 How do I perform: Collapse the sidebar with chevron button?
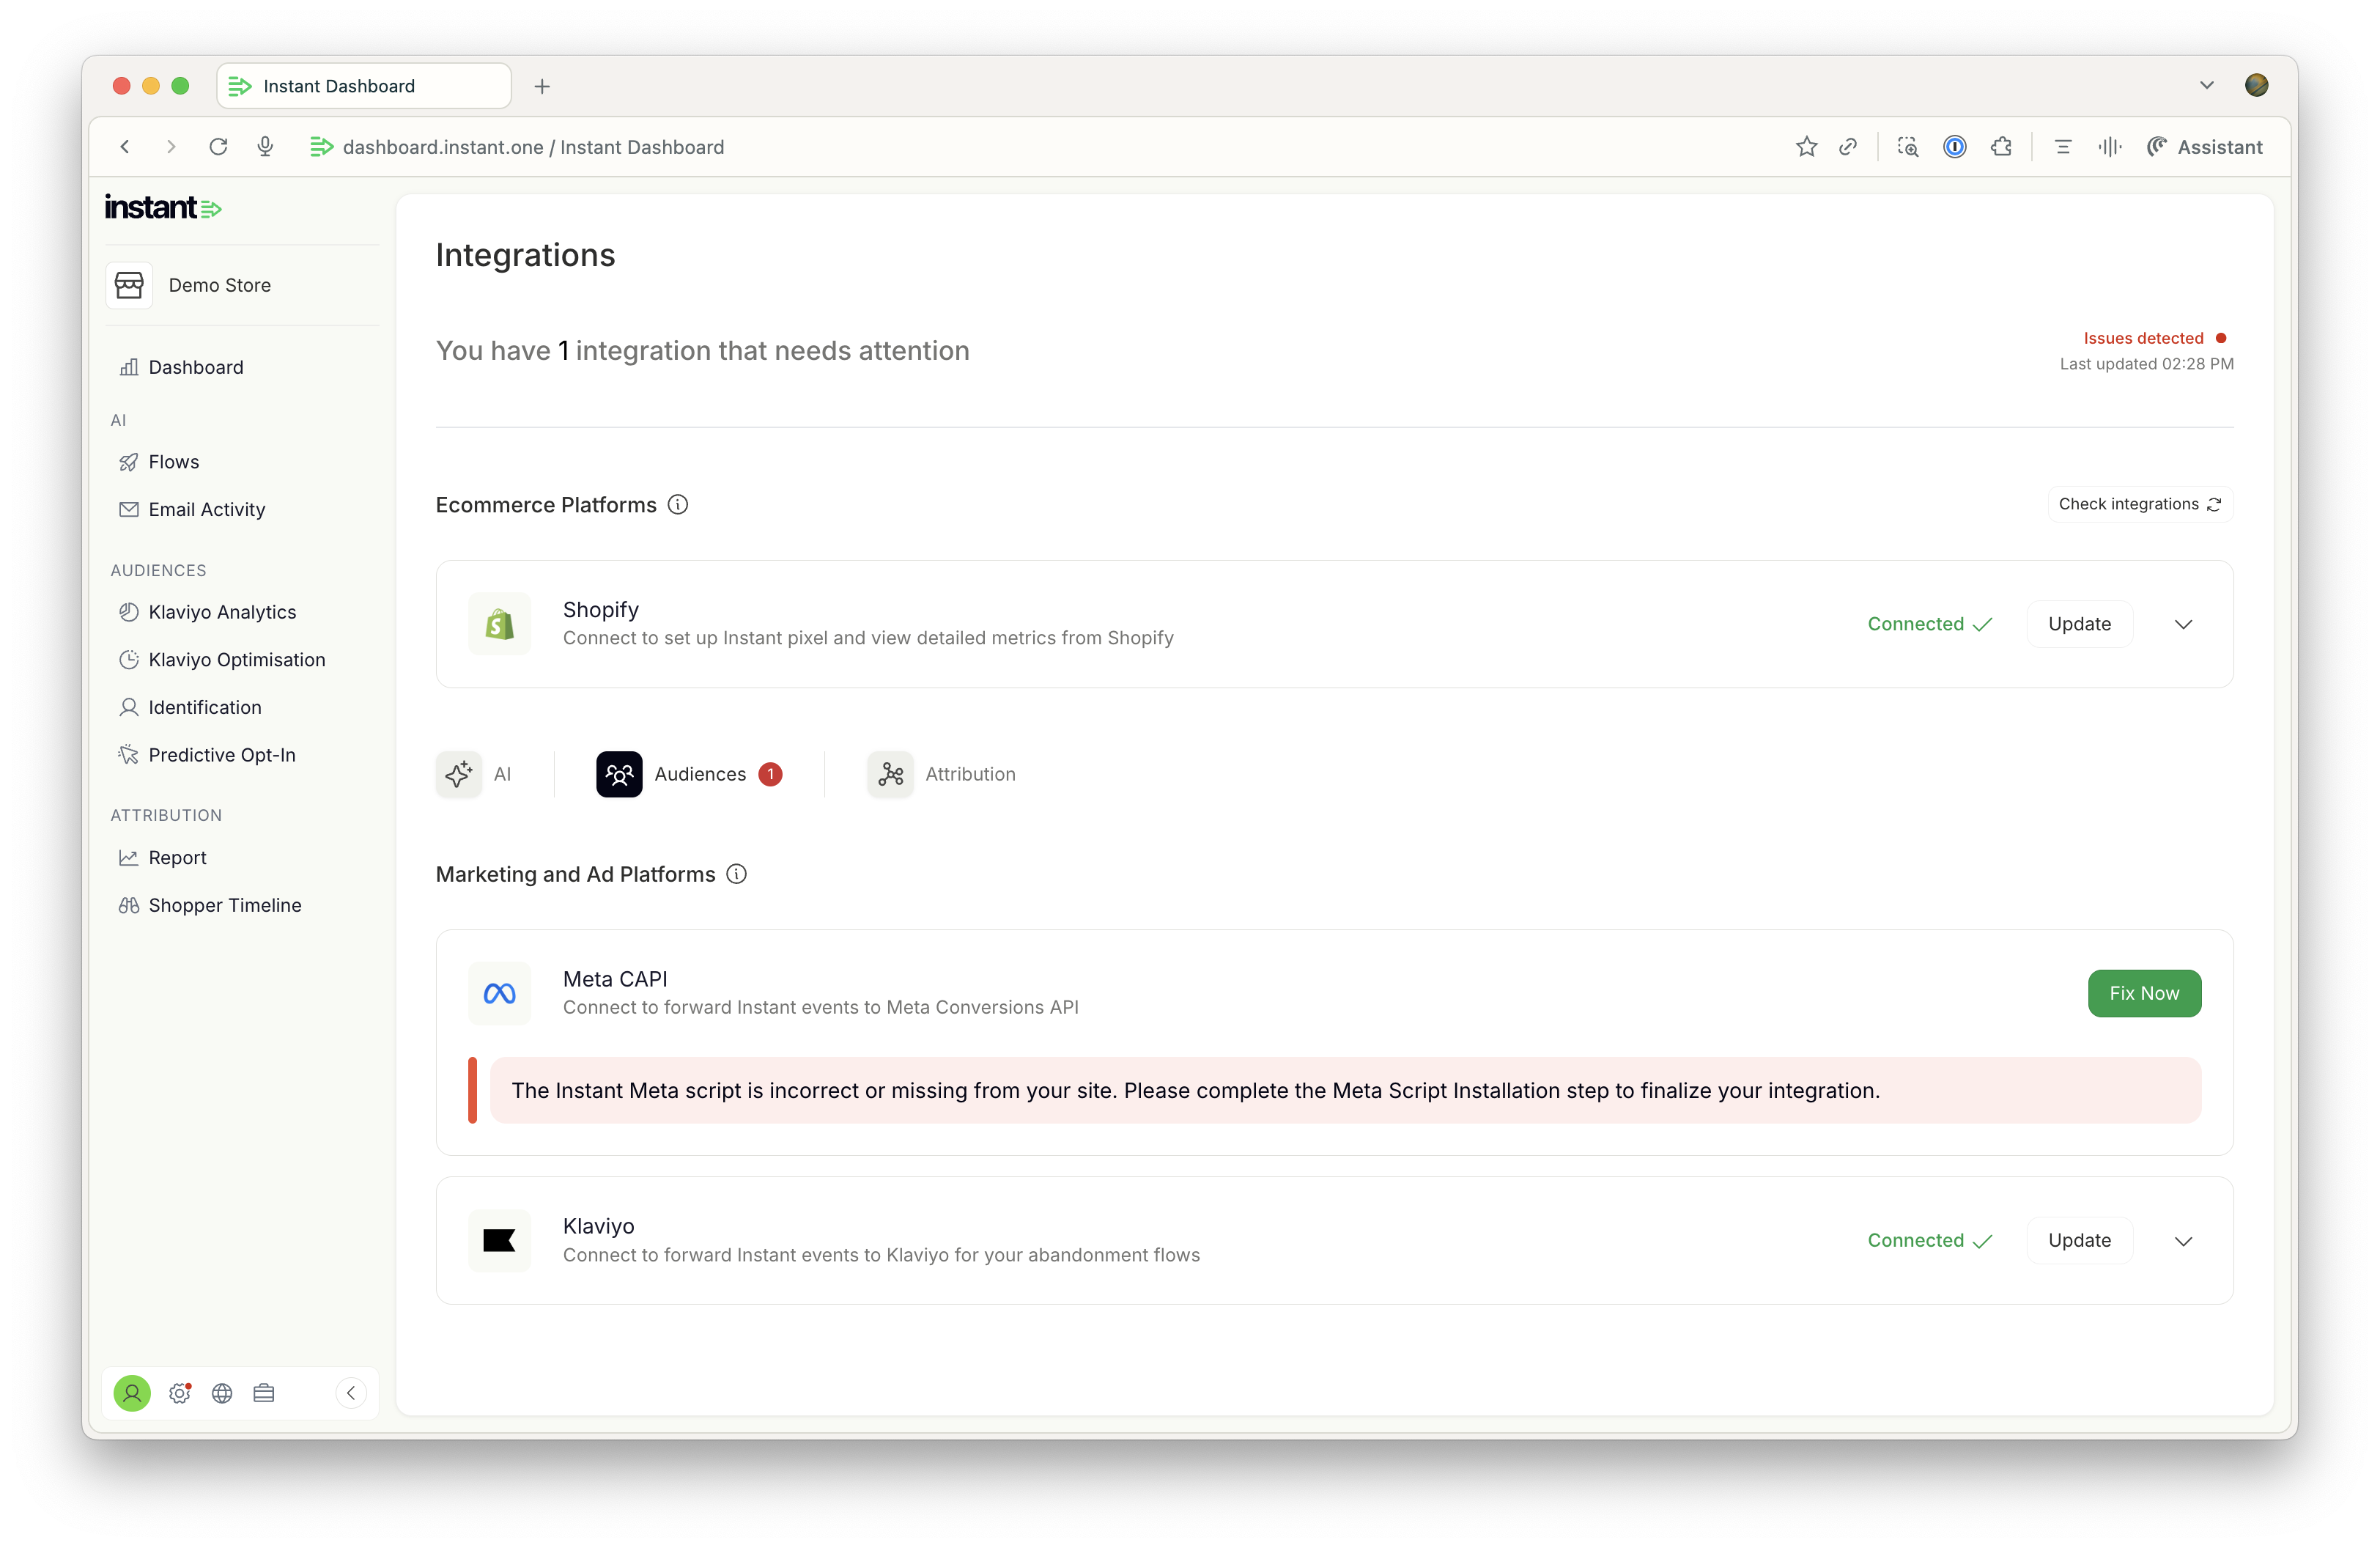pos(351,1393)
